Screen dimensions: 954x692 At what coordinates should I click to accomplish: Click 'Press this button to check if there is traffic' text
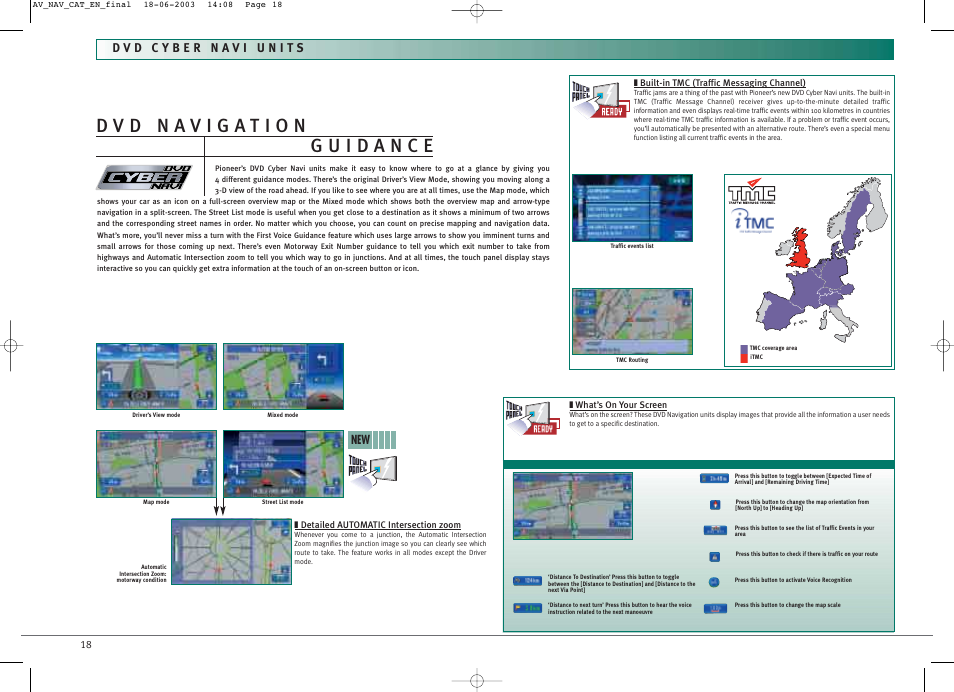point(807,554)
